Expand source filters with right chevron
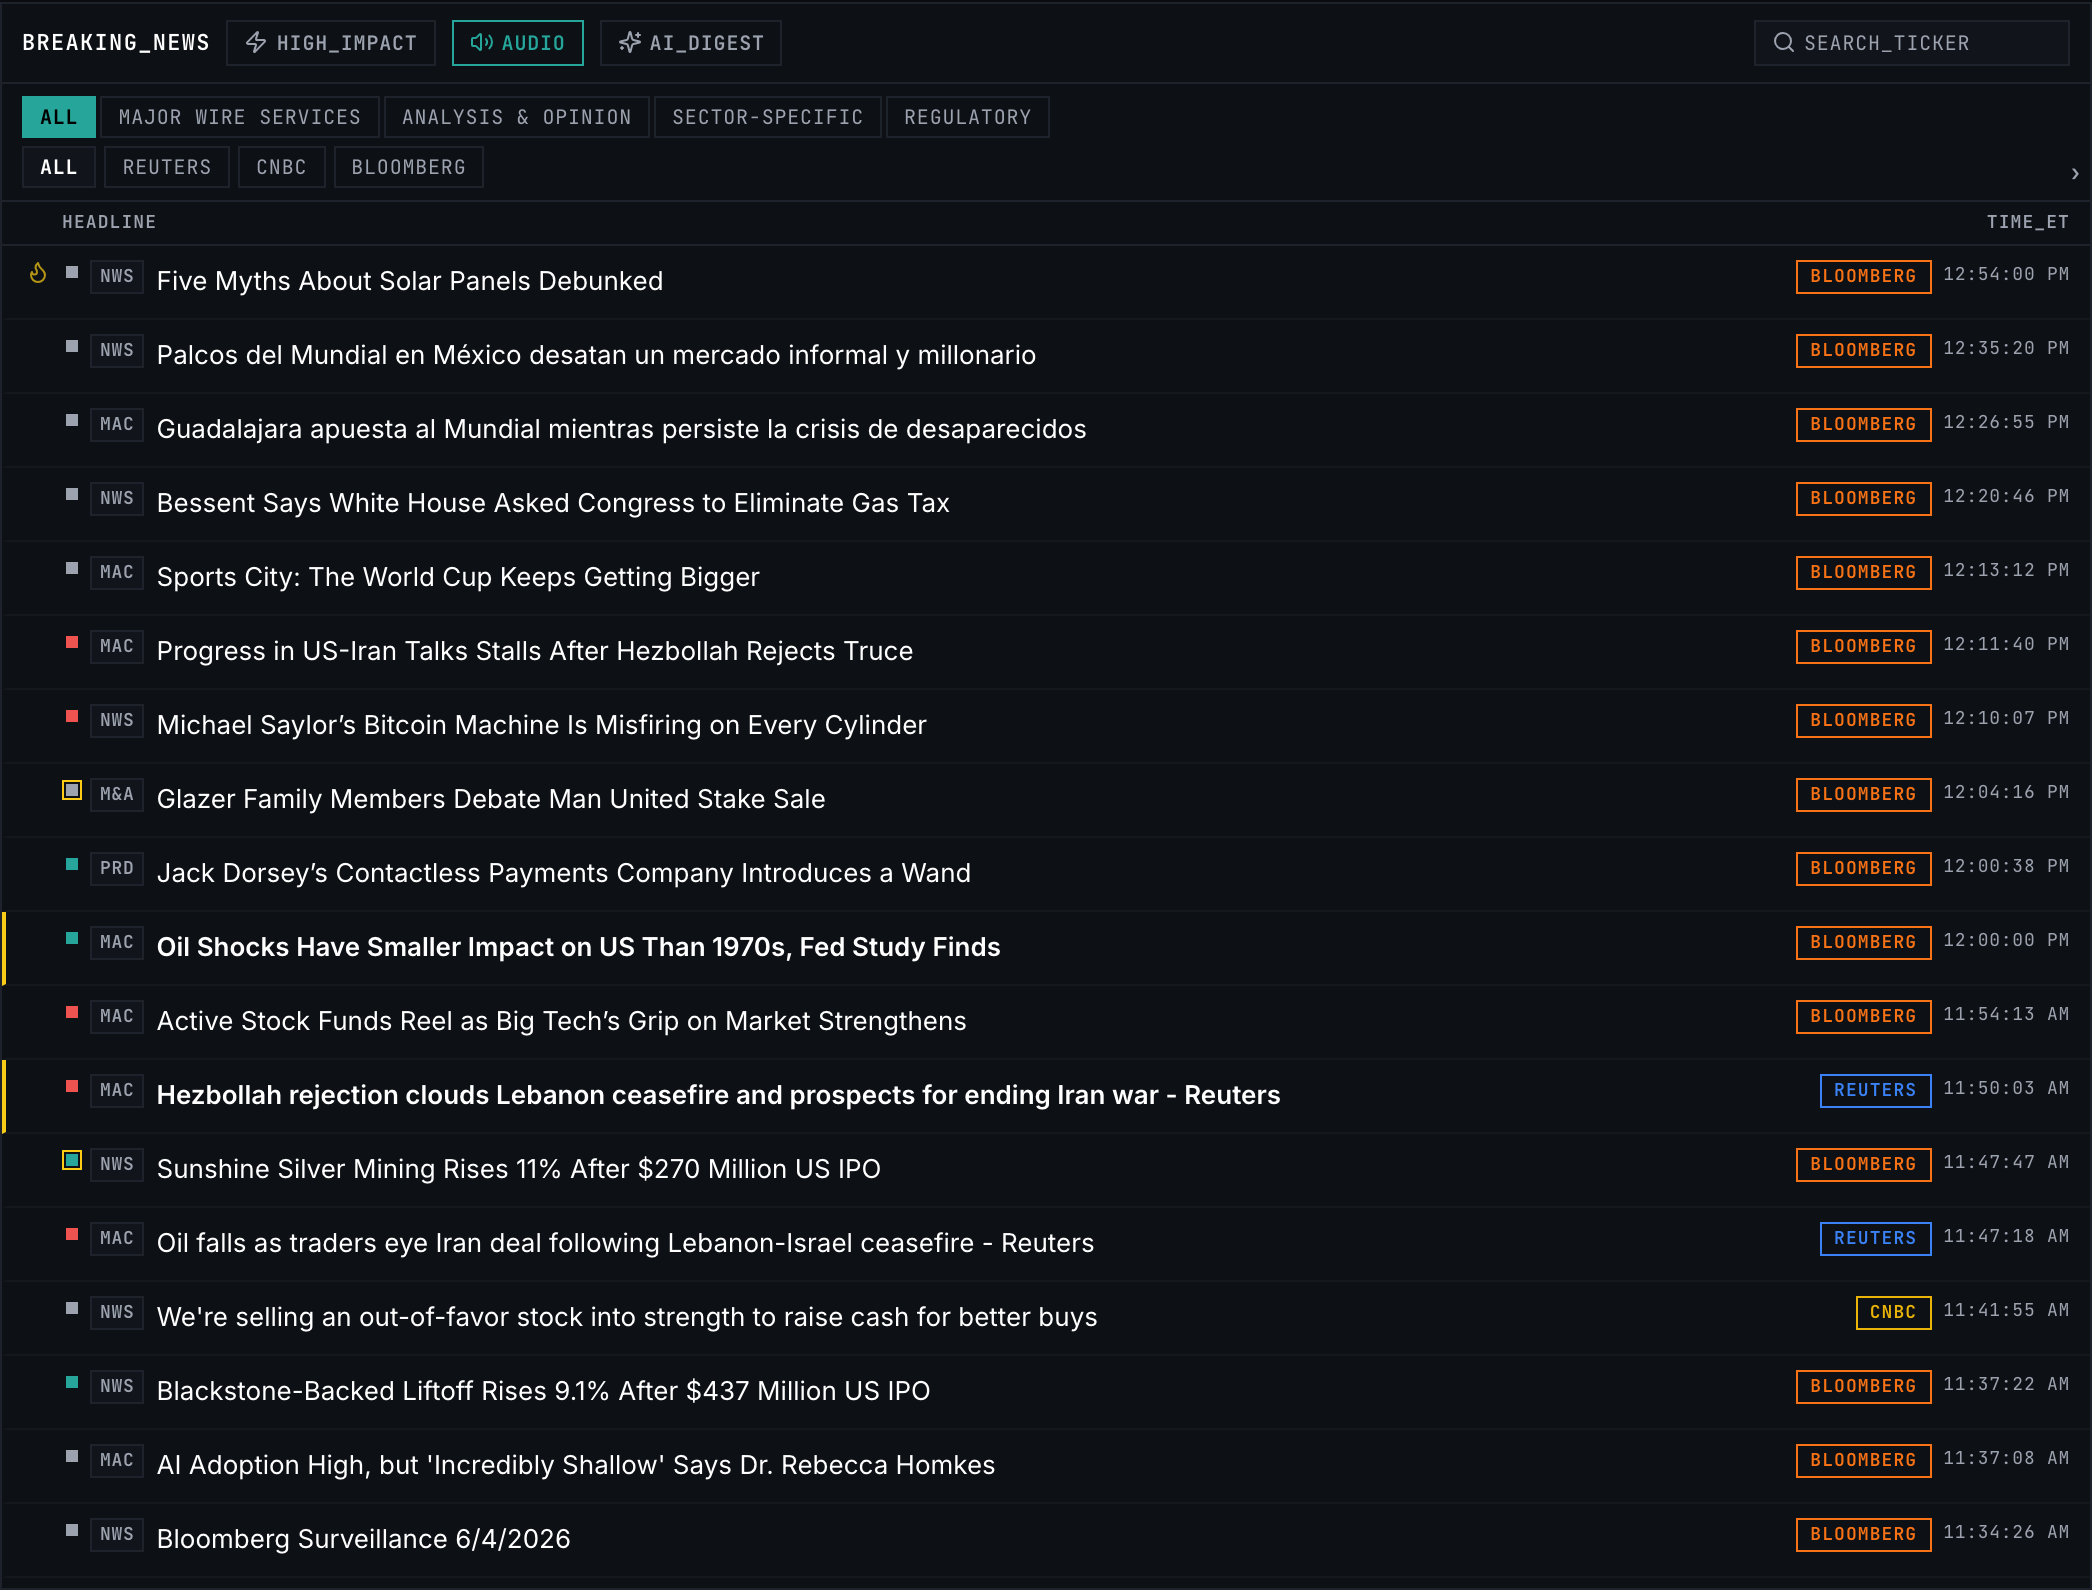2092x1590 pixels. click(2075, 174)
